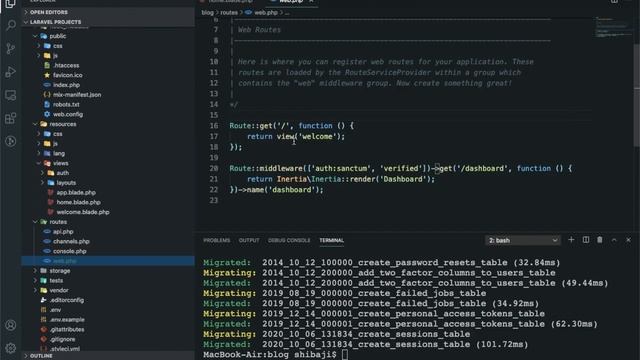This screenshot has width=640, height=360.
Task: Open index.php in public folder
Action: [66, 85]
